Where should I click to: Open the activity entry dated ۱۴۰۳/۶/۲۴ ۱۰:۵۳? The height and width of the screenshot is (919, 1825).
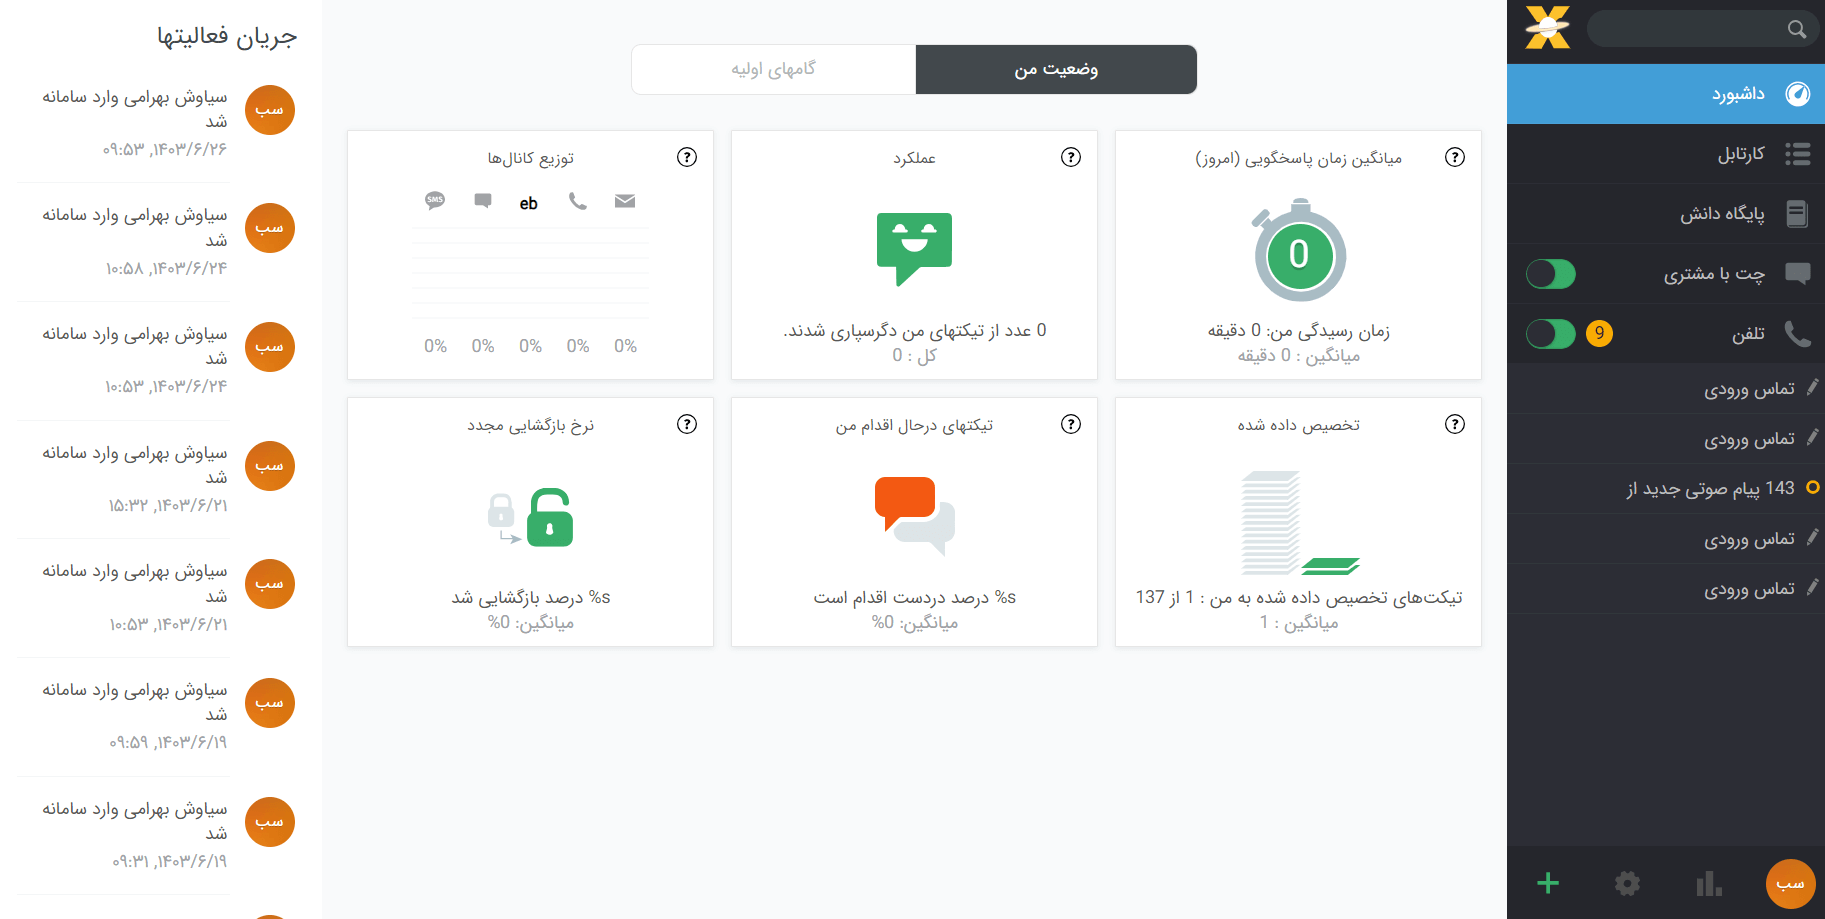click(135, 360)
